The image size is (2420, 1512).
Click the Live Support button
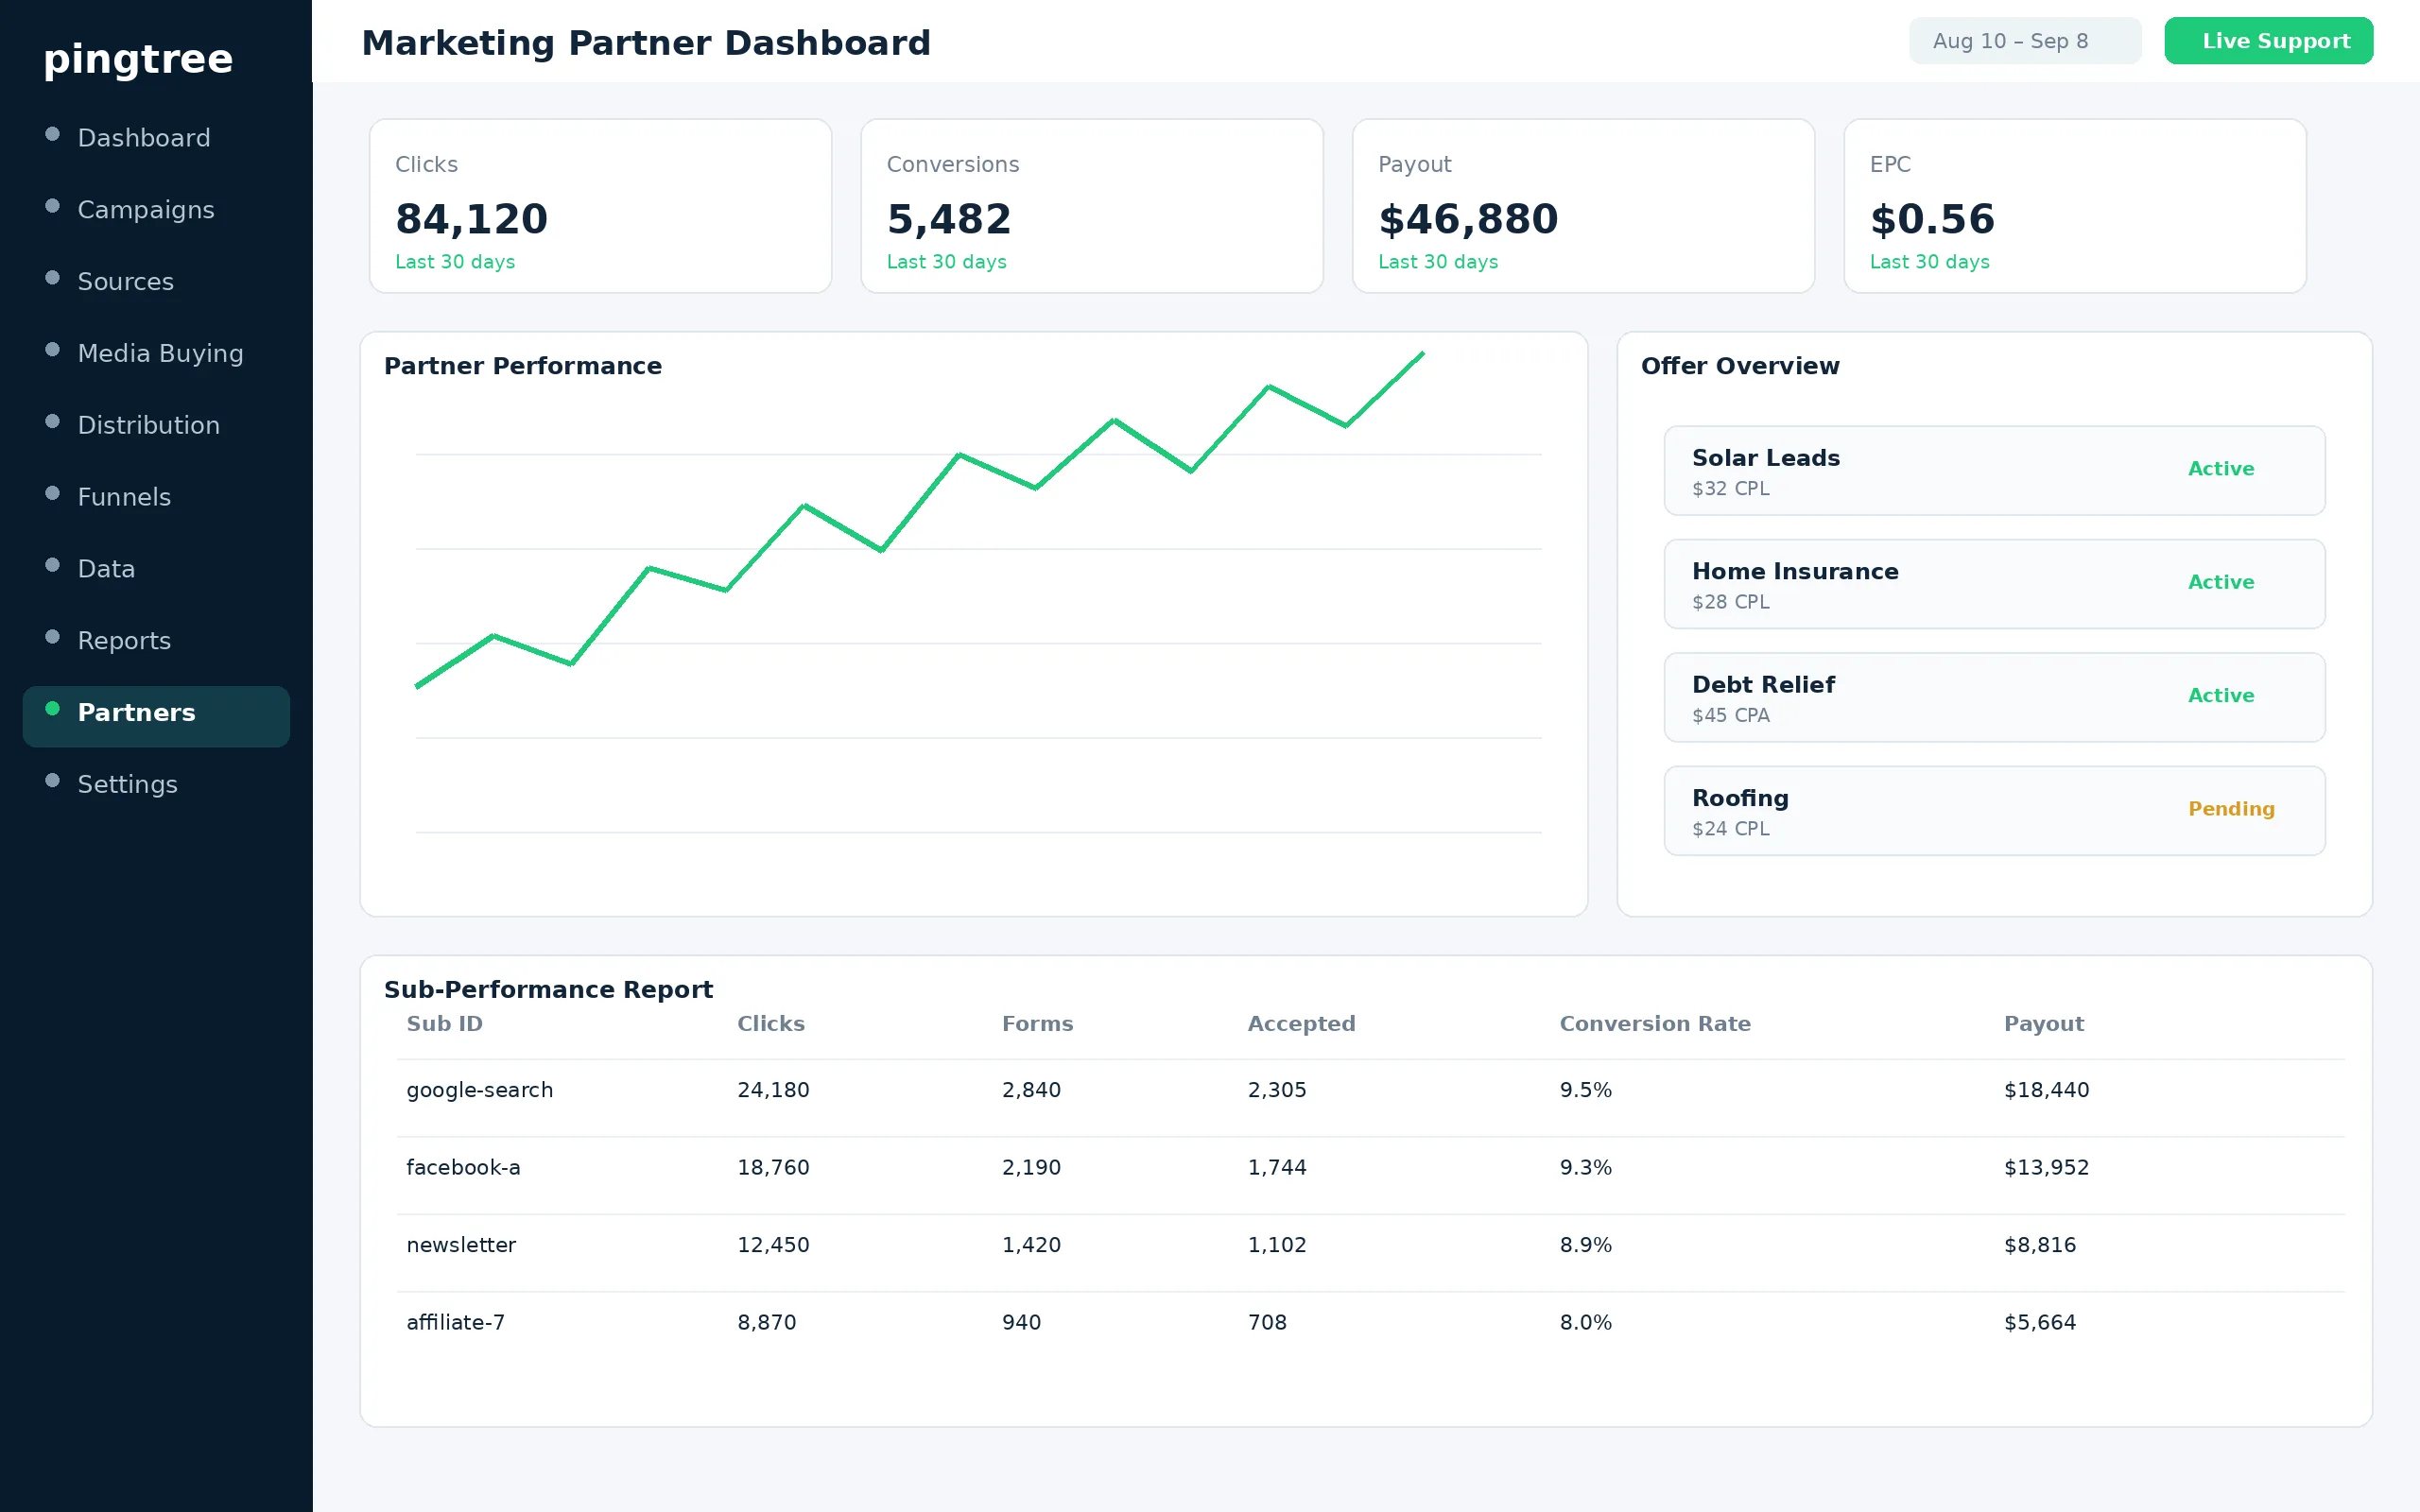2268,41
